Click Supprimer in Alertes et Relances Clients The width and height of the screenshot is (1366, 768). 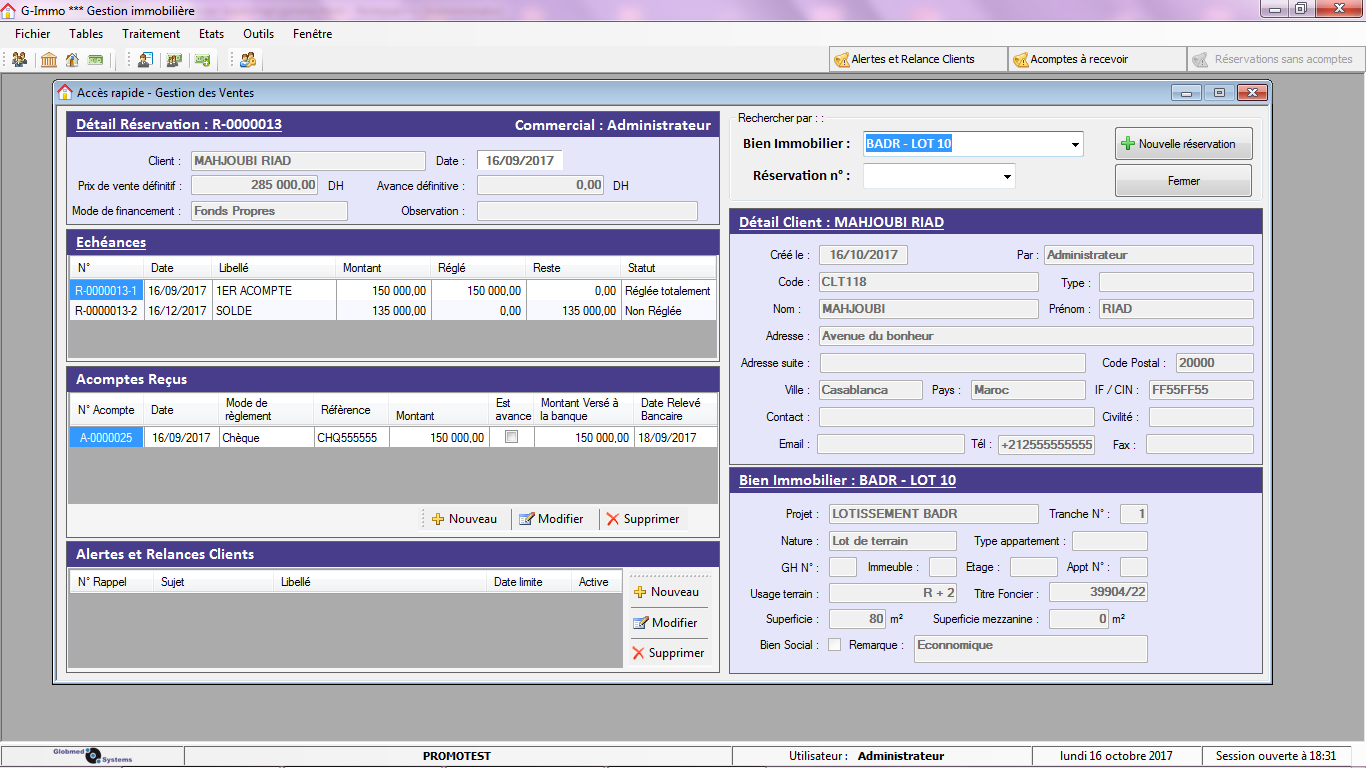[668, 653]
